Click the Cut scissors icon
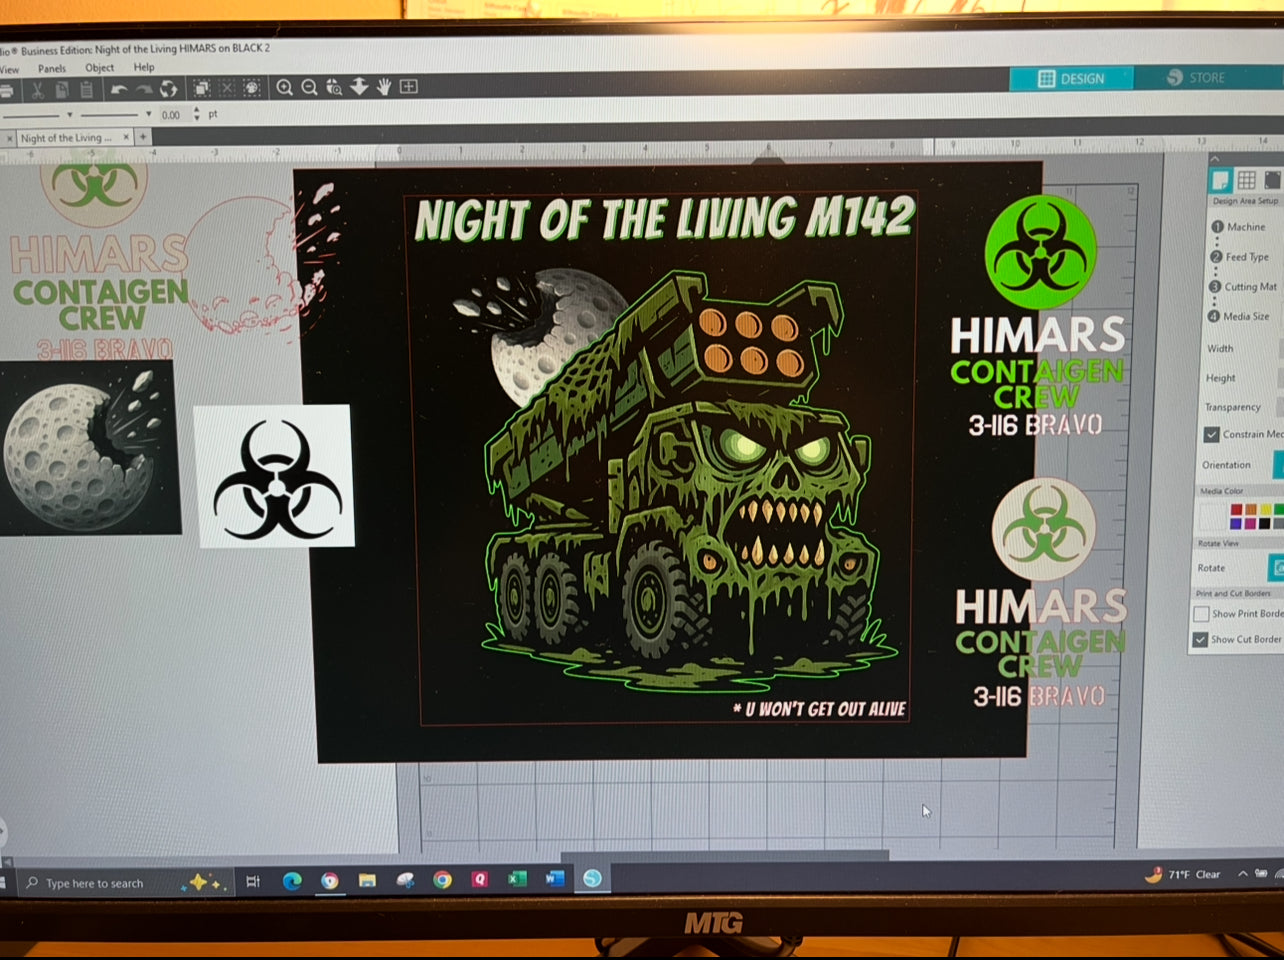The height and width of the screenshot is (960, 1284). (x=37, y=91)
